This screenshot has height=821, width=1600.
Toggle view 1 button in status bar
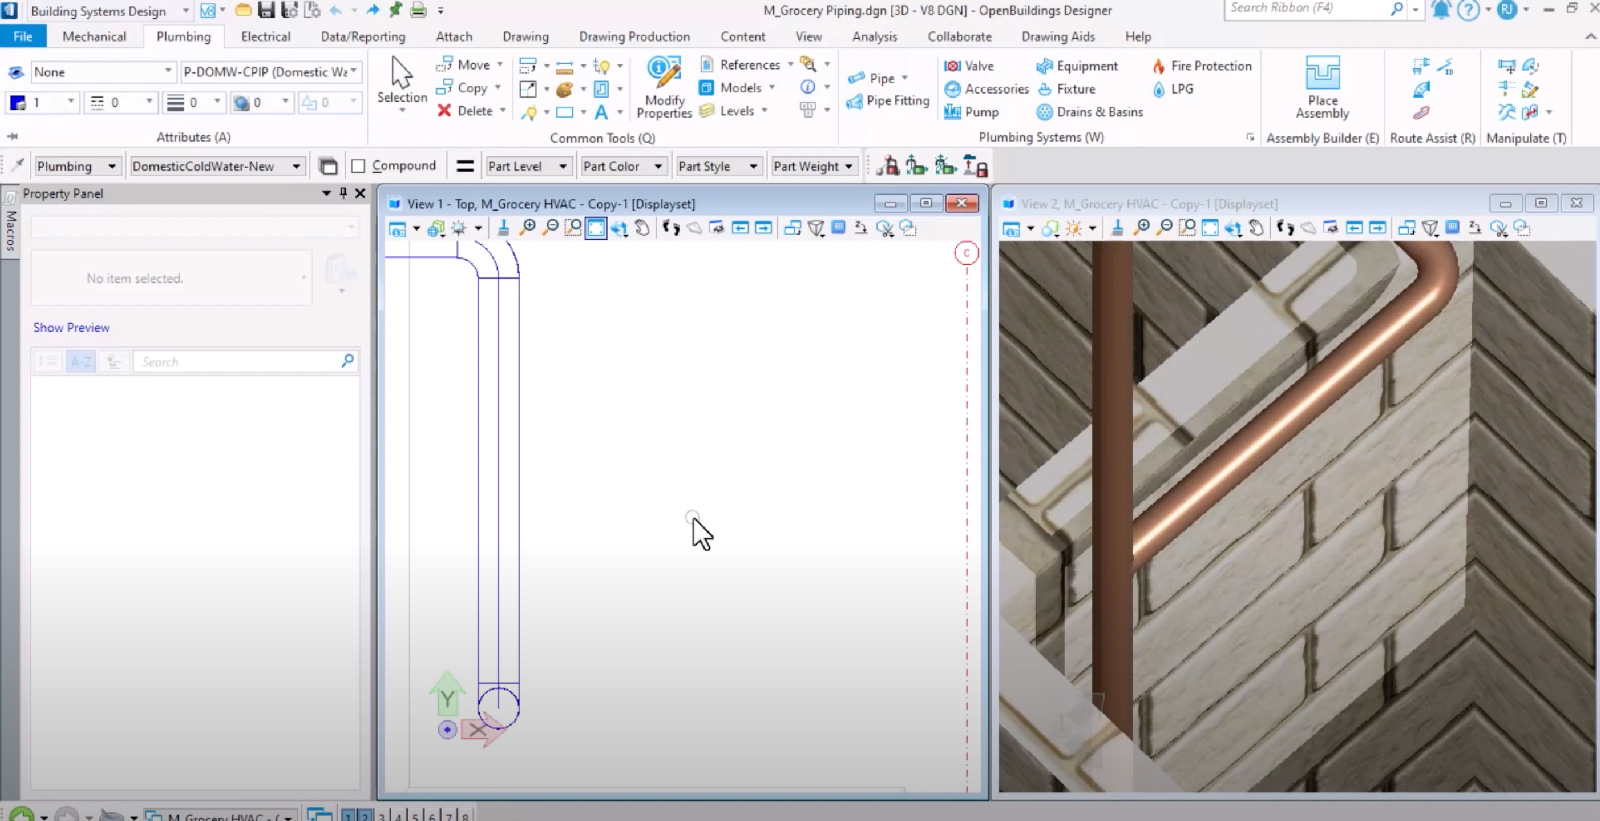[x=348, y=816]
